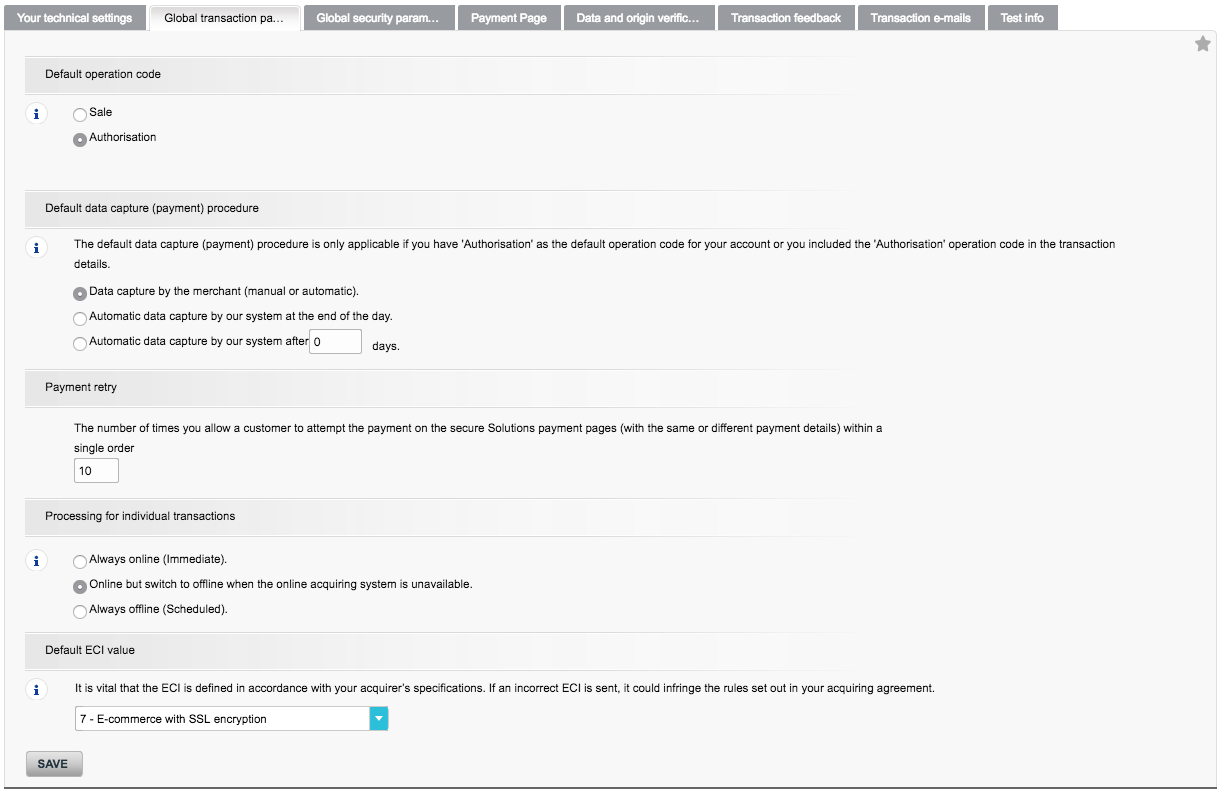
Task: Open the Data and origin verification tab
Action: click(639, 17)
